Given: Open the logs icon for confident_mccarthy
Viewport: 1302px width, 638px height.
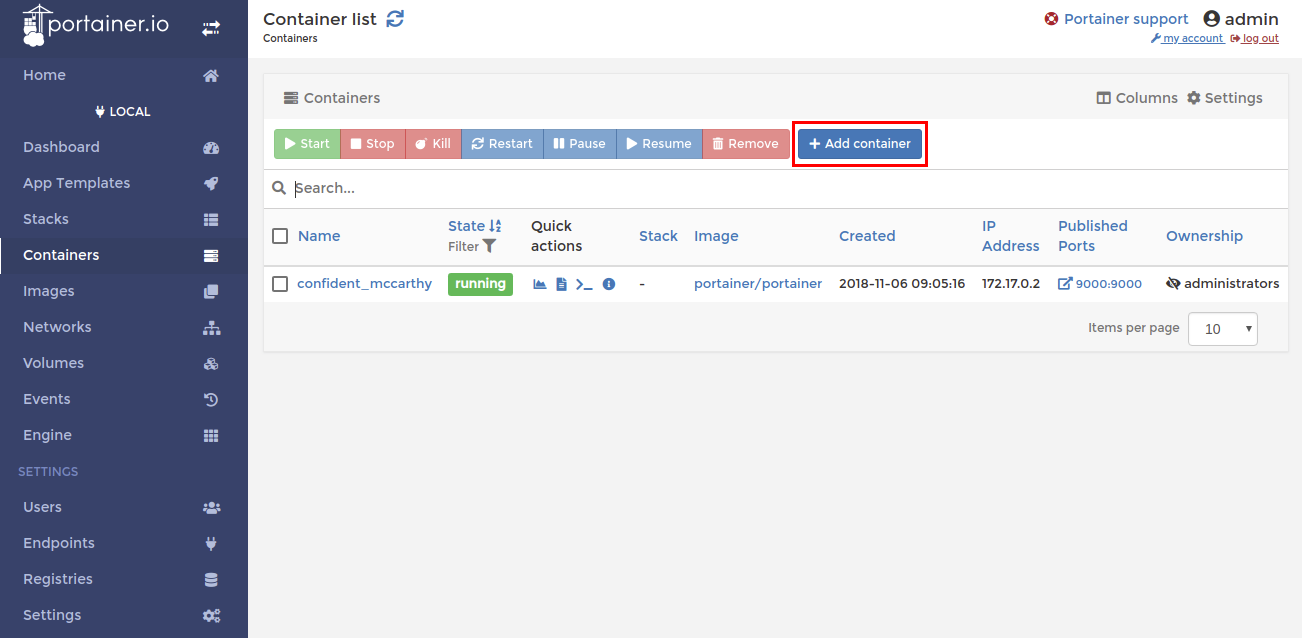Looking at the screenshot, I should pos(561,284).
